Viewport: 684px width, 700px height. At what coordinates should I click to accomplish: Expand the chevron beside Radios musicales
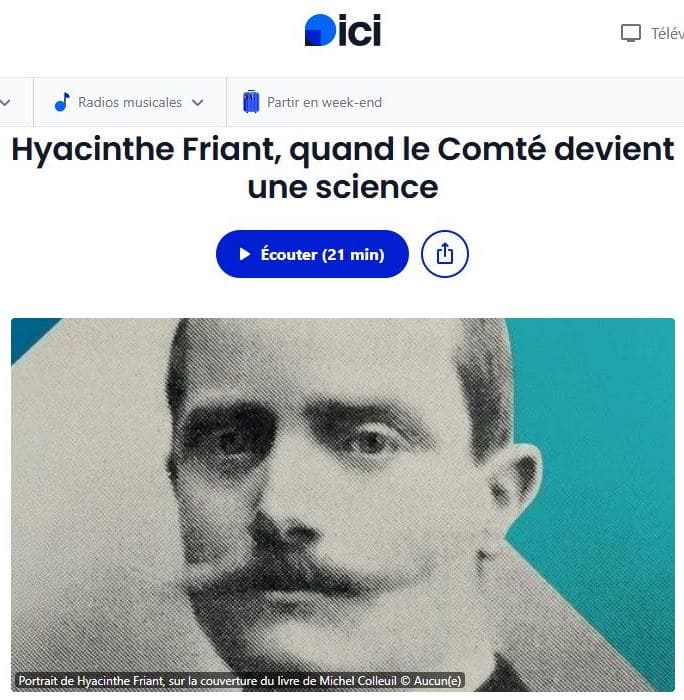coord(197,103)
